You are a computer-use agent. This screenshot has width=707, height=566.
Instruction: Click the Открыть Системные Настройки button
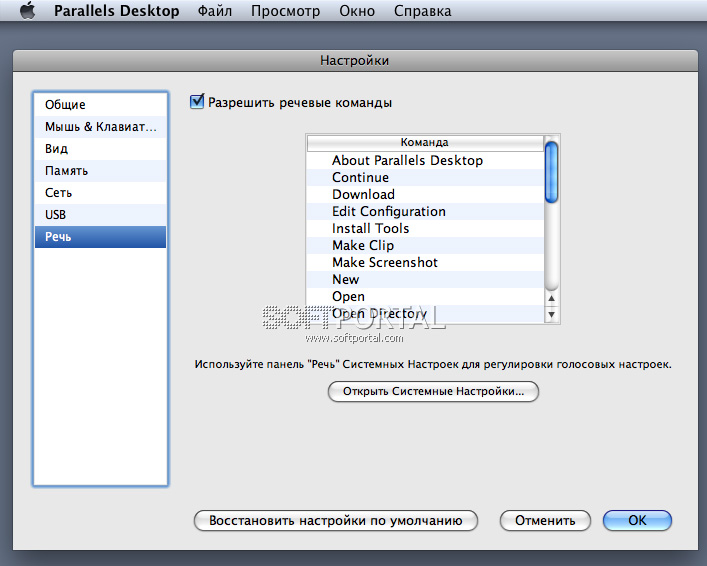click(x=433, y=392)
